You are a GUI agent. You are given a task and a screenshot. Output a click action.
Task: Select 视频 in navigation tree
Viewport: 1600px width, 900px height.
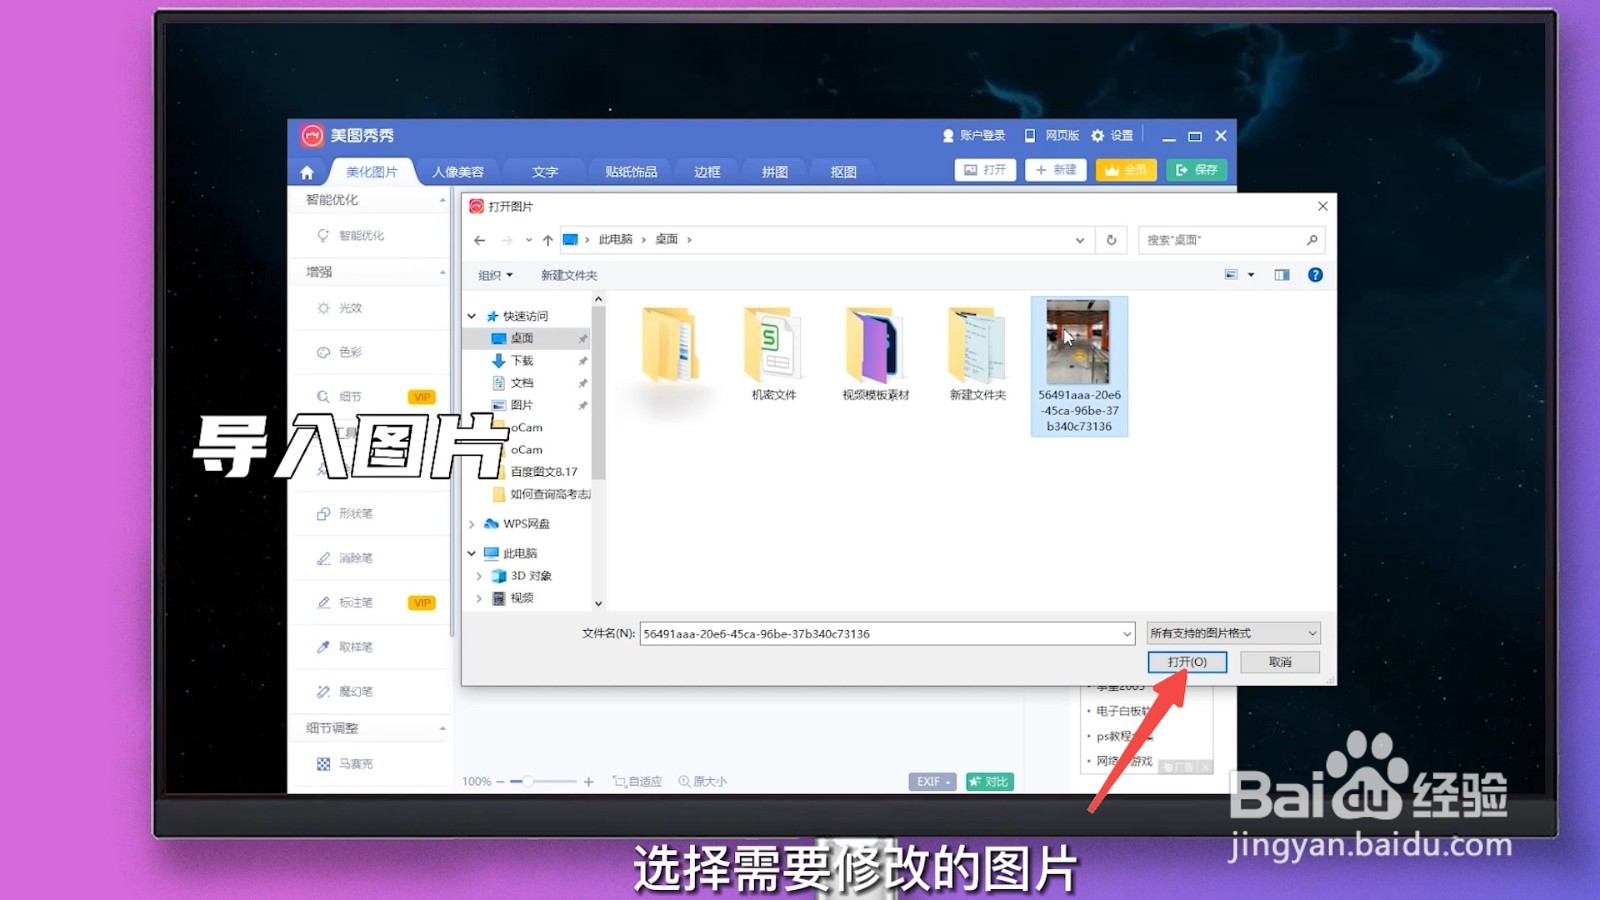tap(521, 598)
